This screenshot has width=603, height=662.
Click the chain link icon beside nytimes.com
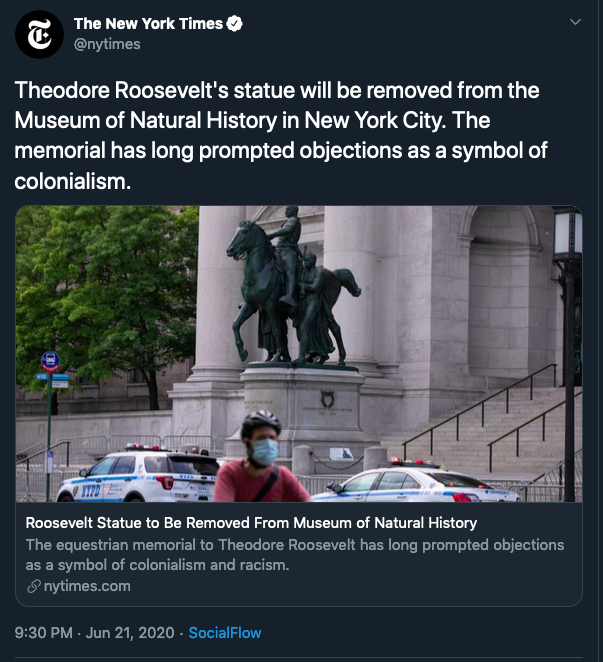click(x=33, y=586)
